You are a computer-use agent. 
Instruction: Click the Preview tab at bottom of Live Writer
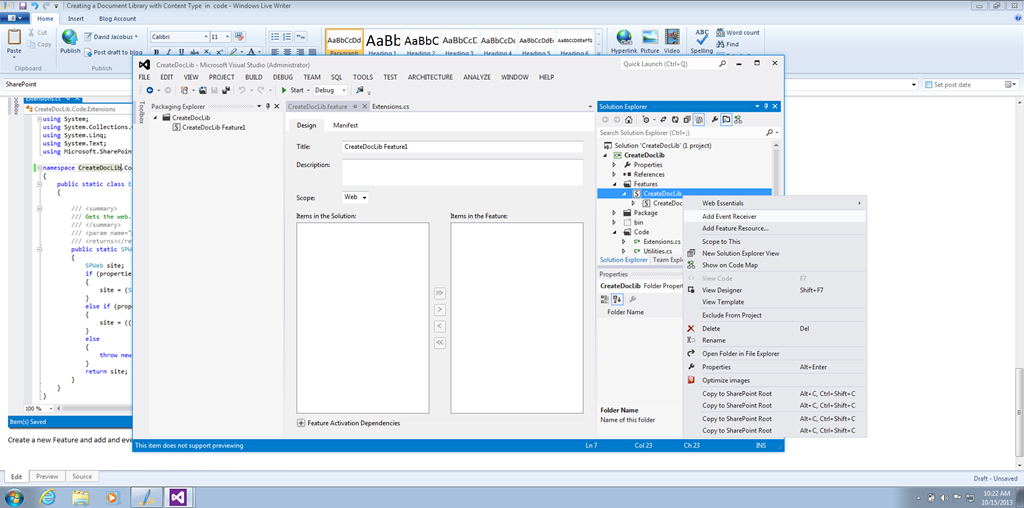pyautogui.click(x=47, y=477)
